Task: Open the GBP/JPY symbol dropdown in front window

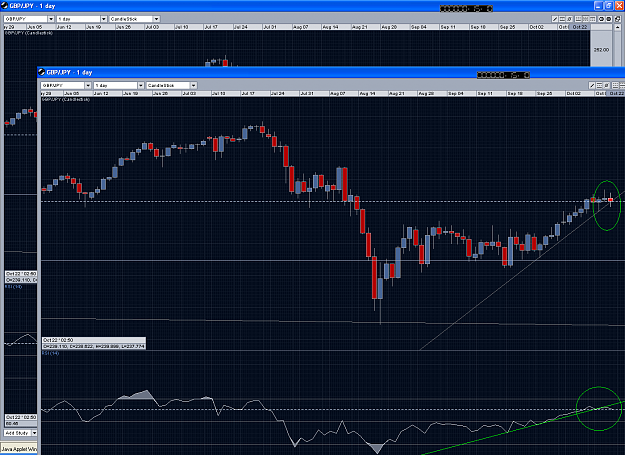Action: pyautogui.click(x=88, y=85)
